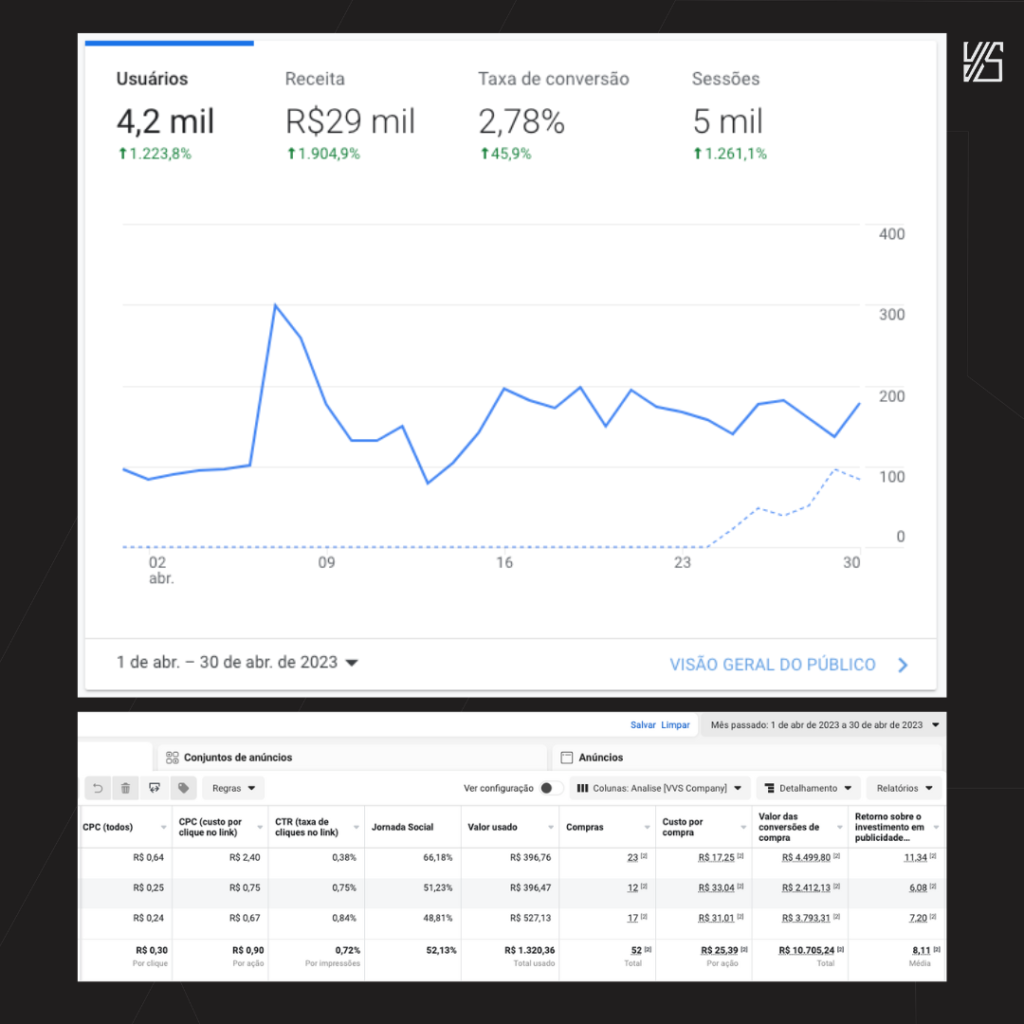Viewport: 1024px width, 1024px height.
Task: Click the Anúncios tab icon
Action: pyautogui.click(x=567, y=758)
